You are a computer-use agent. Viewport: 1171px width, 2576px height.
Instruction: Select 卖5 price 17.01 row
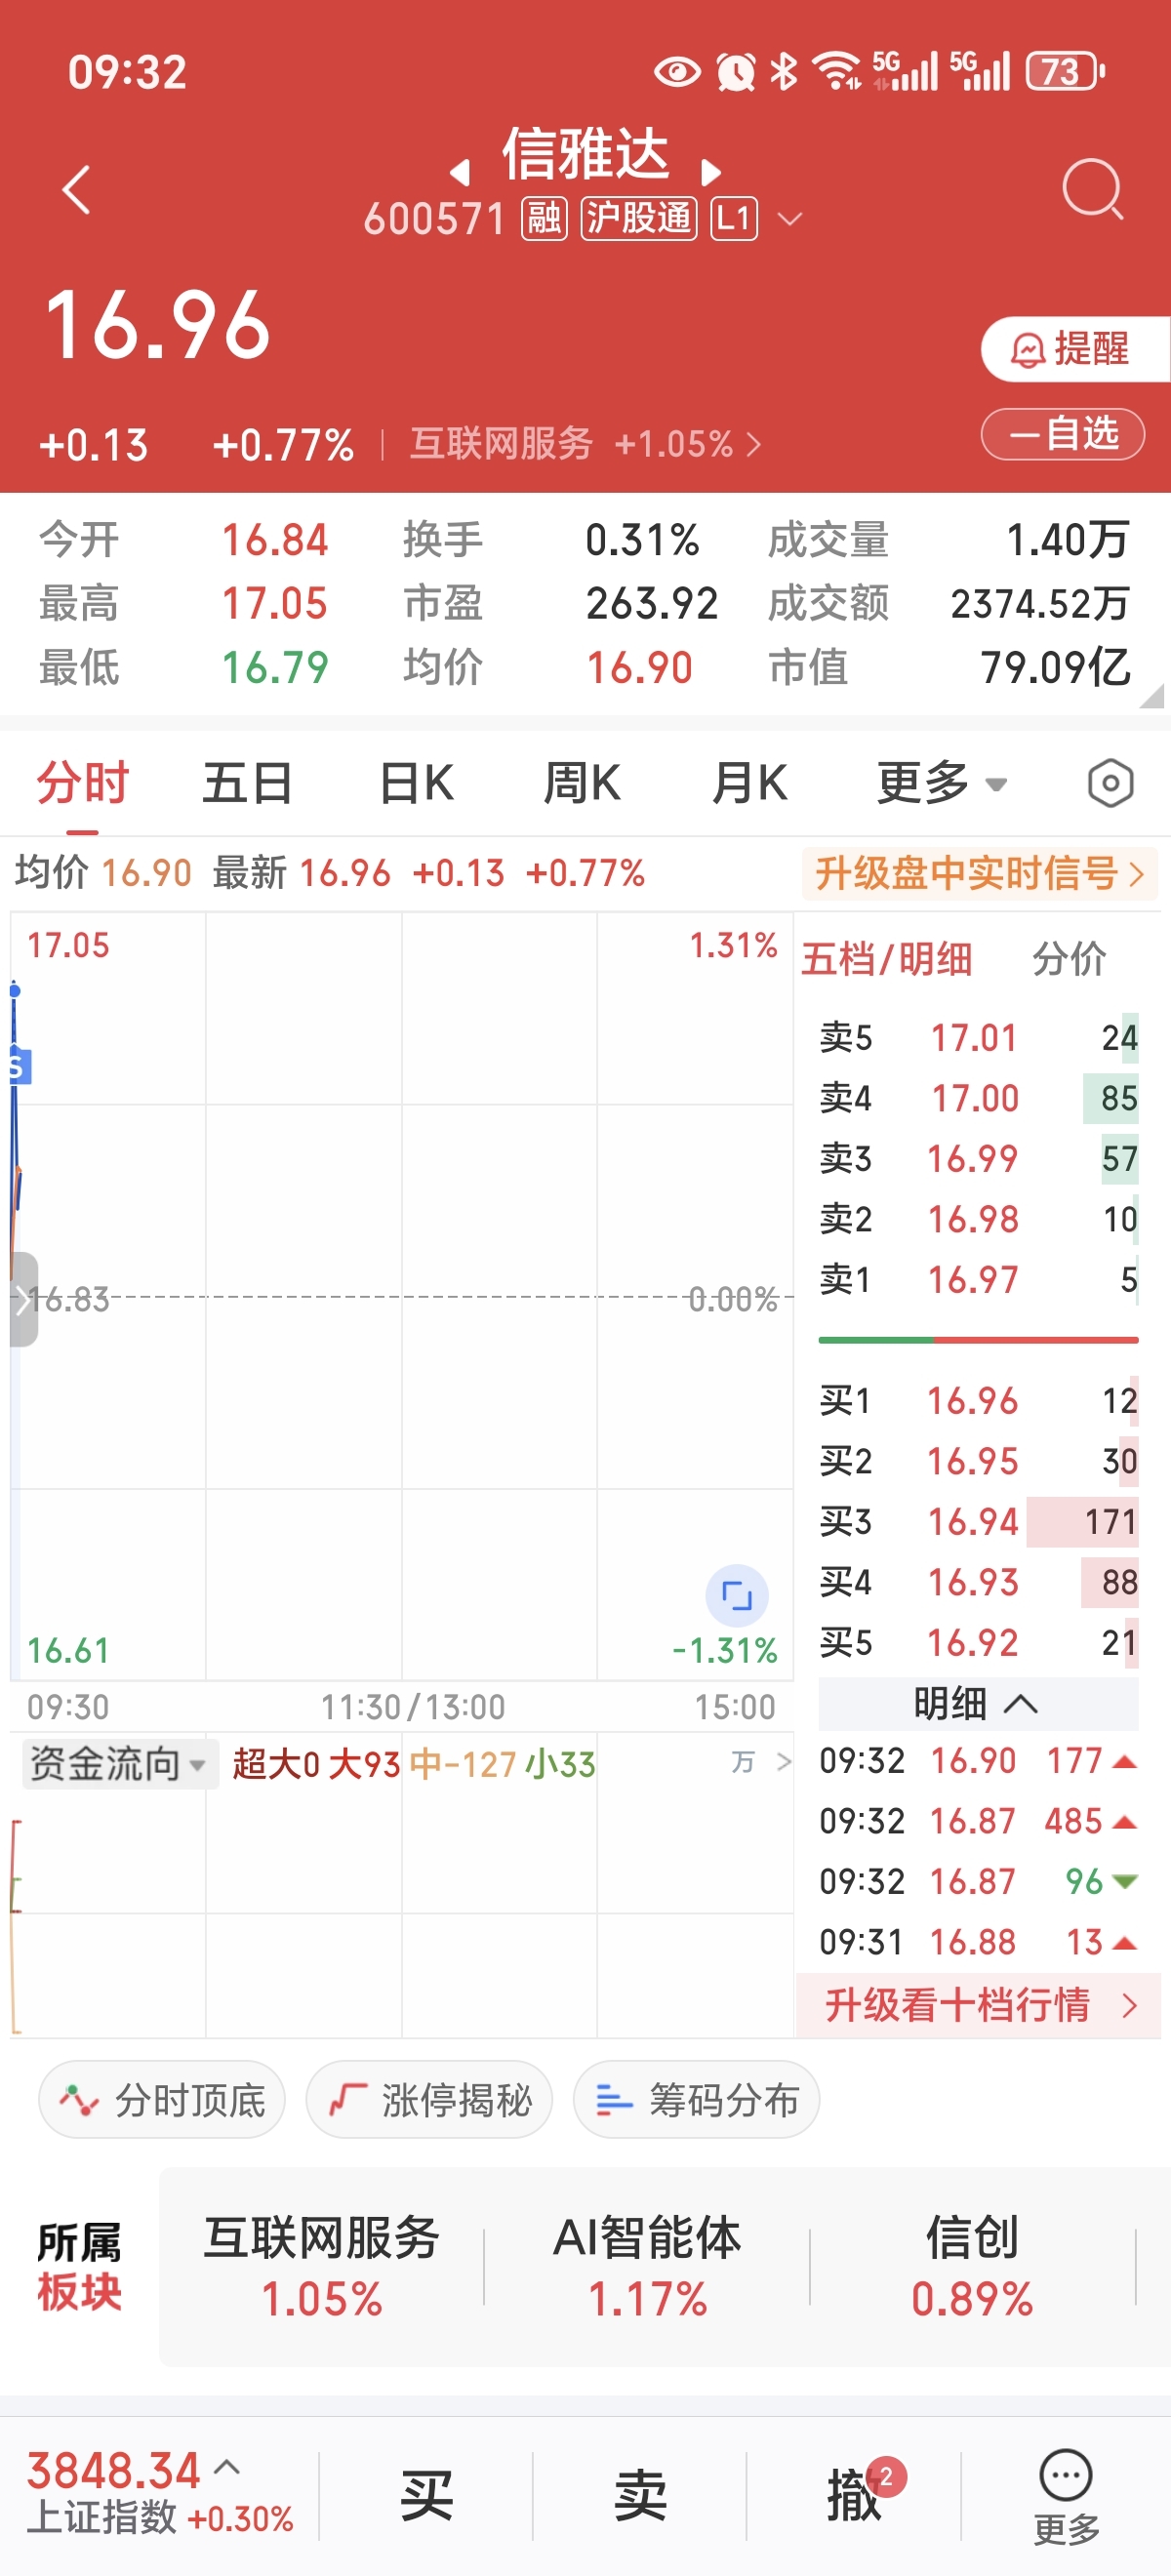[978, 1037]
